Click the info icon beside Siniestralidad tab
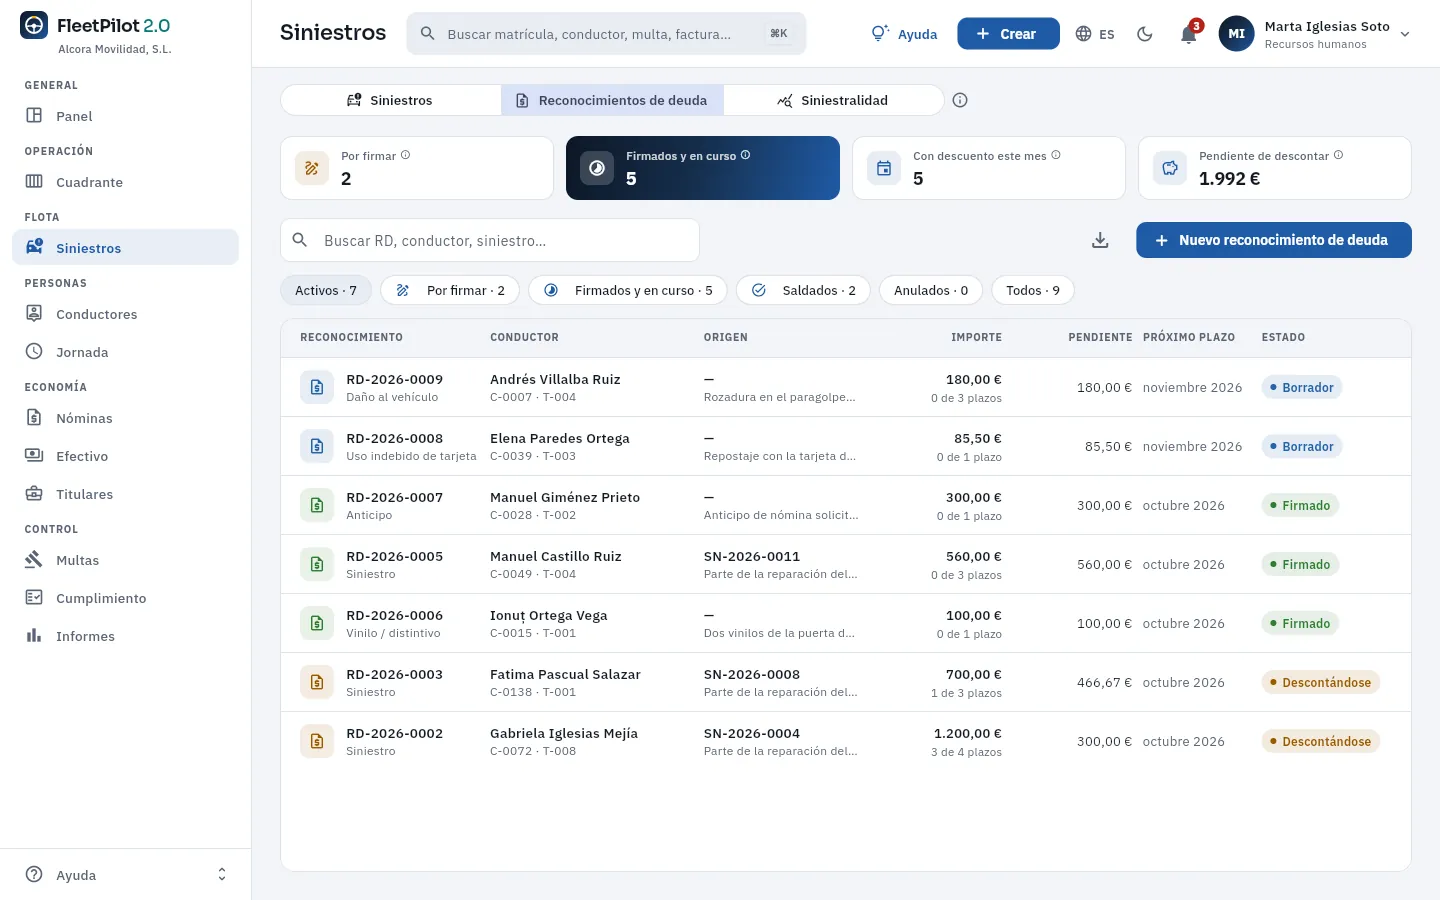This screenshot has width=1440, height=900. (x=960, y=100)
